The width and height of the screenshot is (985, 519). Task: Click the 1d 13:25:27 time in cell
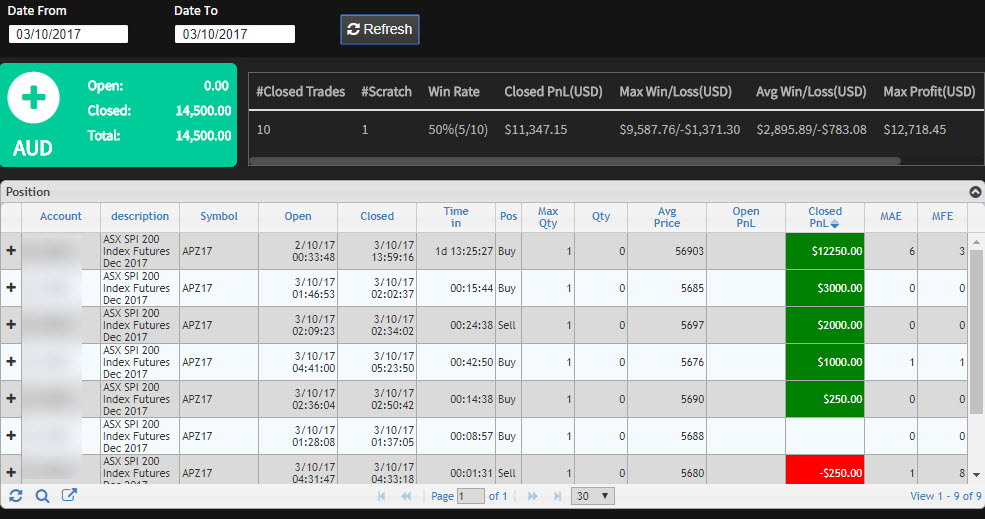click(x=456, y=251)
